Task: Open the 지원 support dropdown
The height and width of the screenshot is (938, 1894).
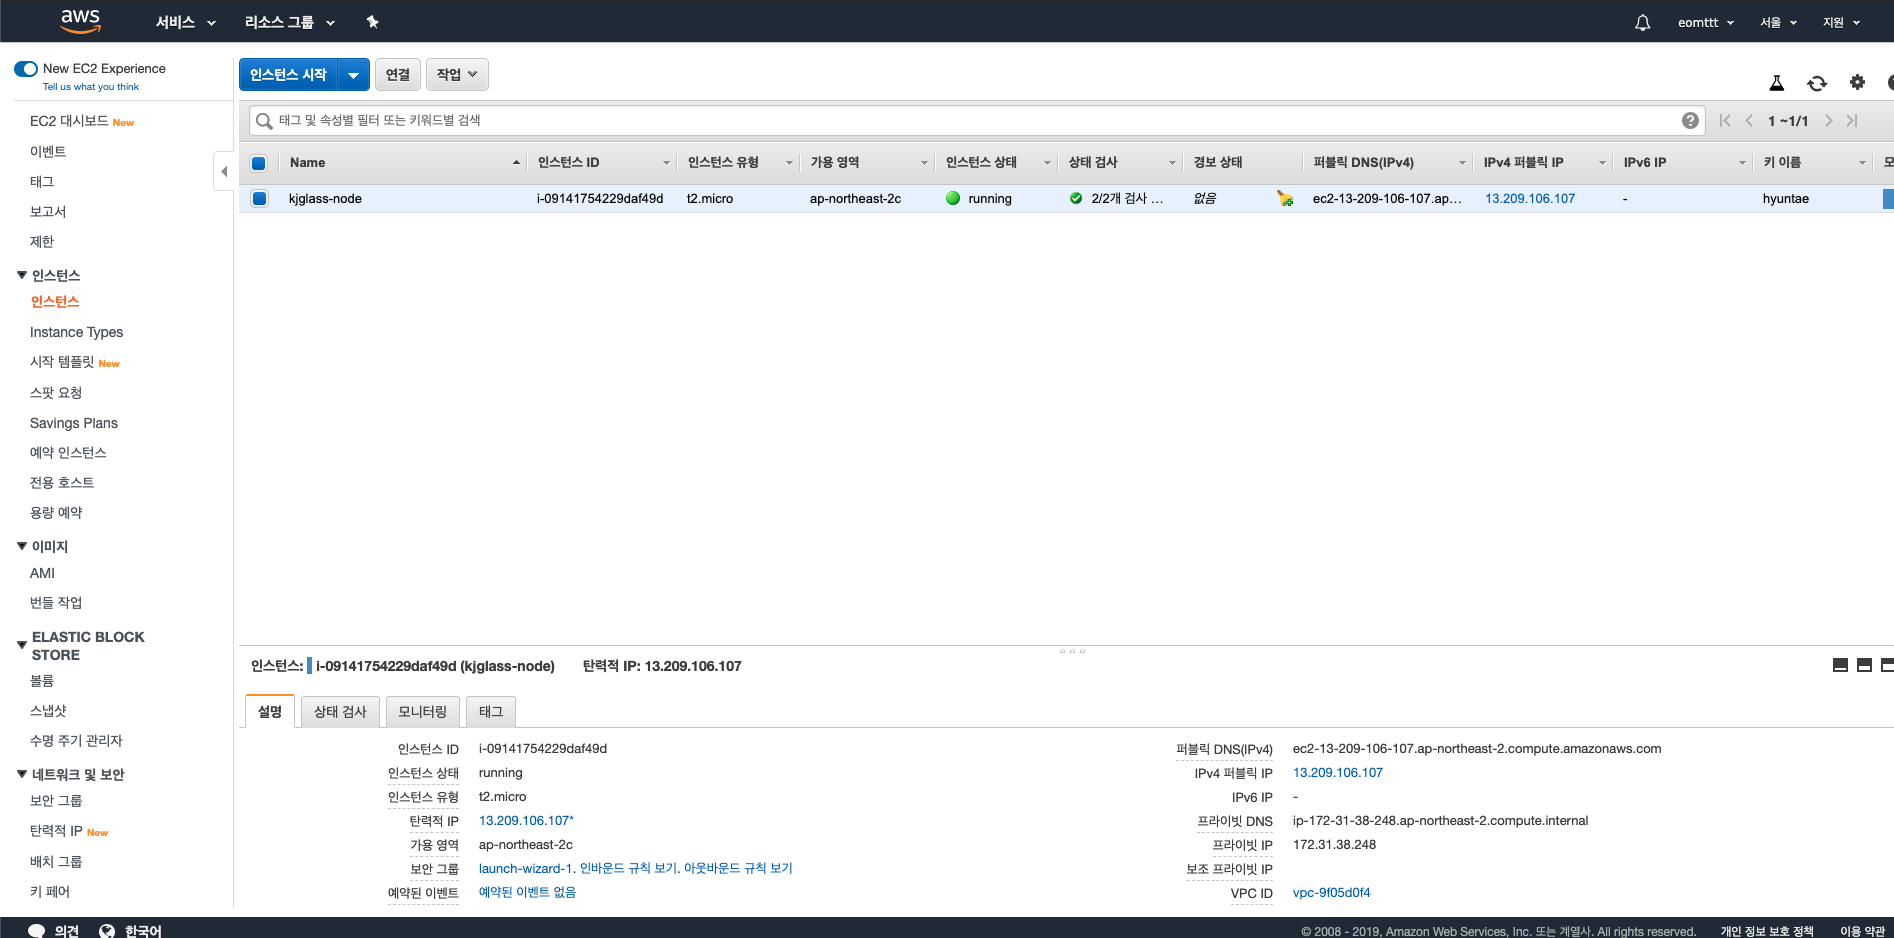Action: point(1841,22)
